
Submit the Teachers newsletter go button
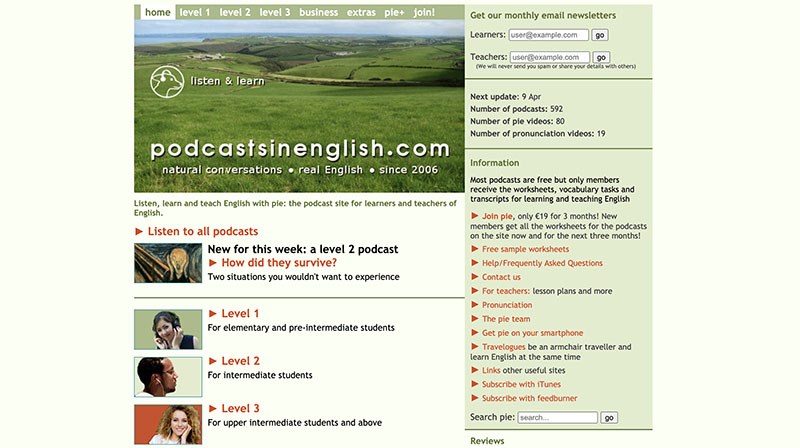coord(601,57)
